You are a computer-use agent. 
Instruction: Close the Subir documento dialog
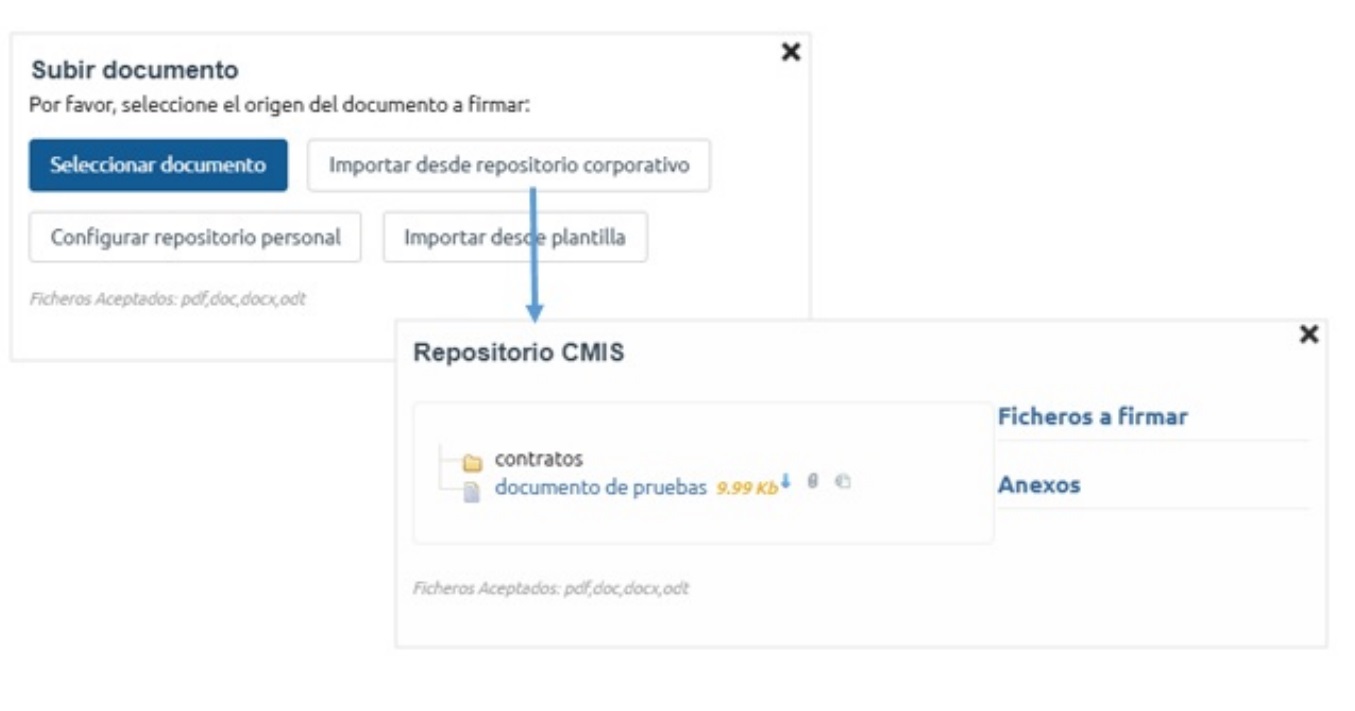(x=790, y=52)
